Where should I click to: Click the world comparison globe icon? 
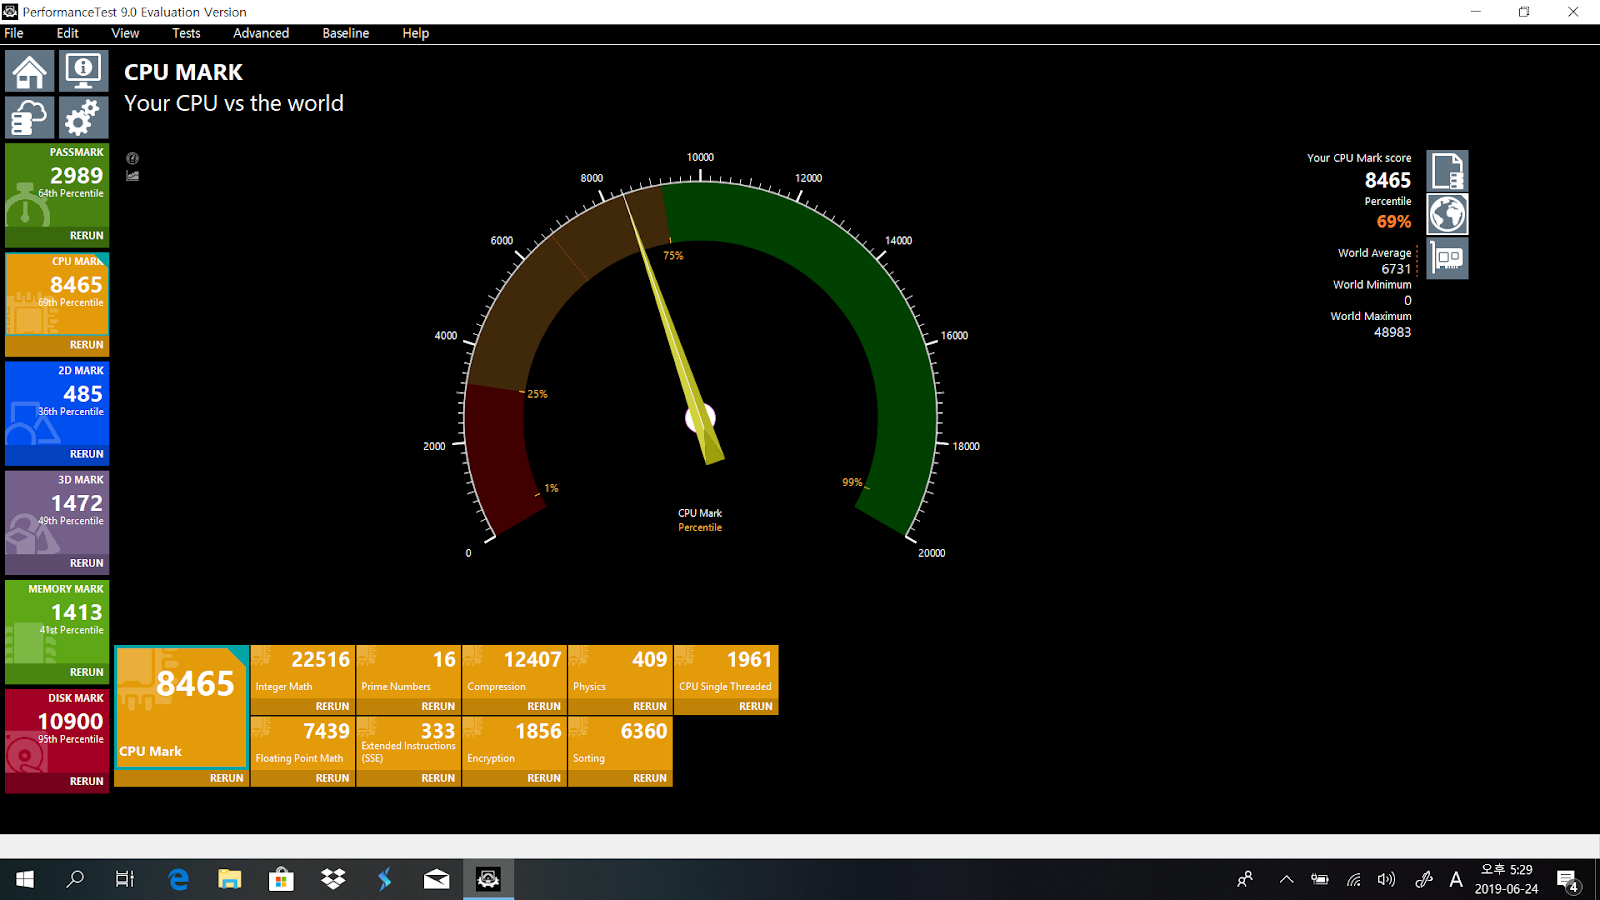click(1447, 214)
